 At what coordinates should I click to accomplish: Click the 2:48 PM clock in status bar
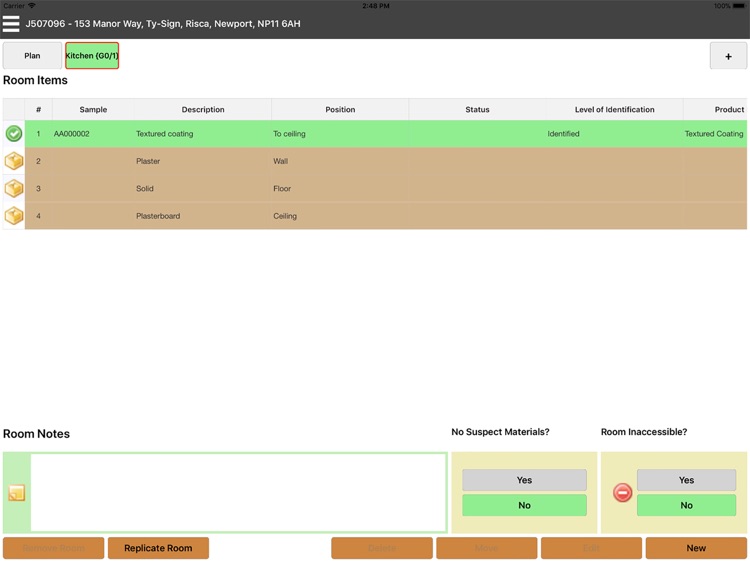376,6
